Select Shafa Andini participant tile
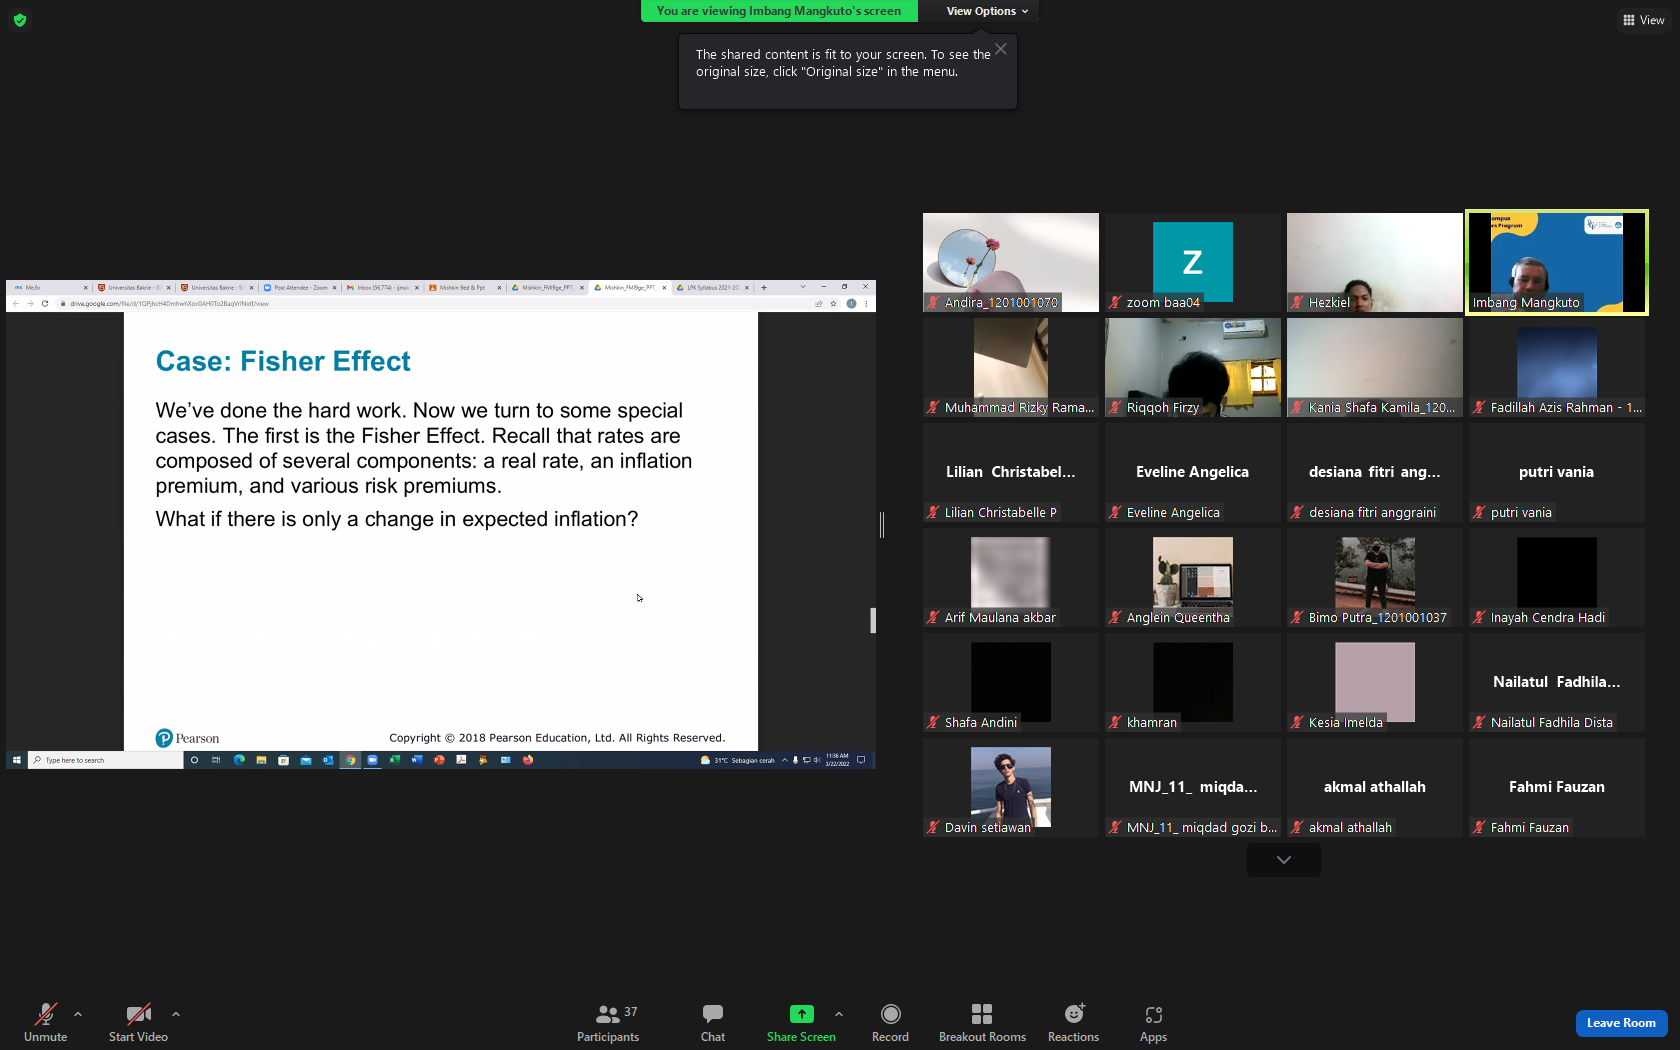Image resolution: width=1680 pixels, height=1050 pixels. point(1010,682)
